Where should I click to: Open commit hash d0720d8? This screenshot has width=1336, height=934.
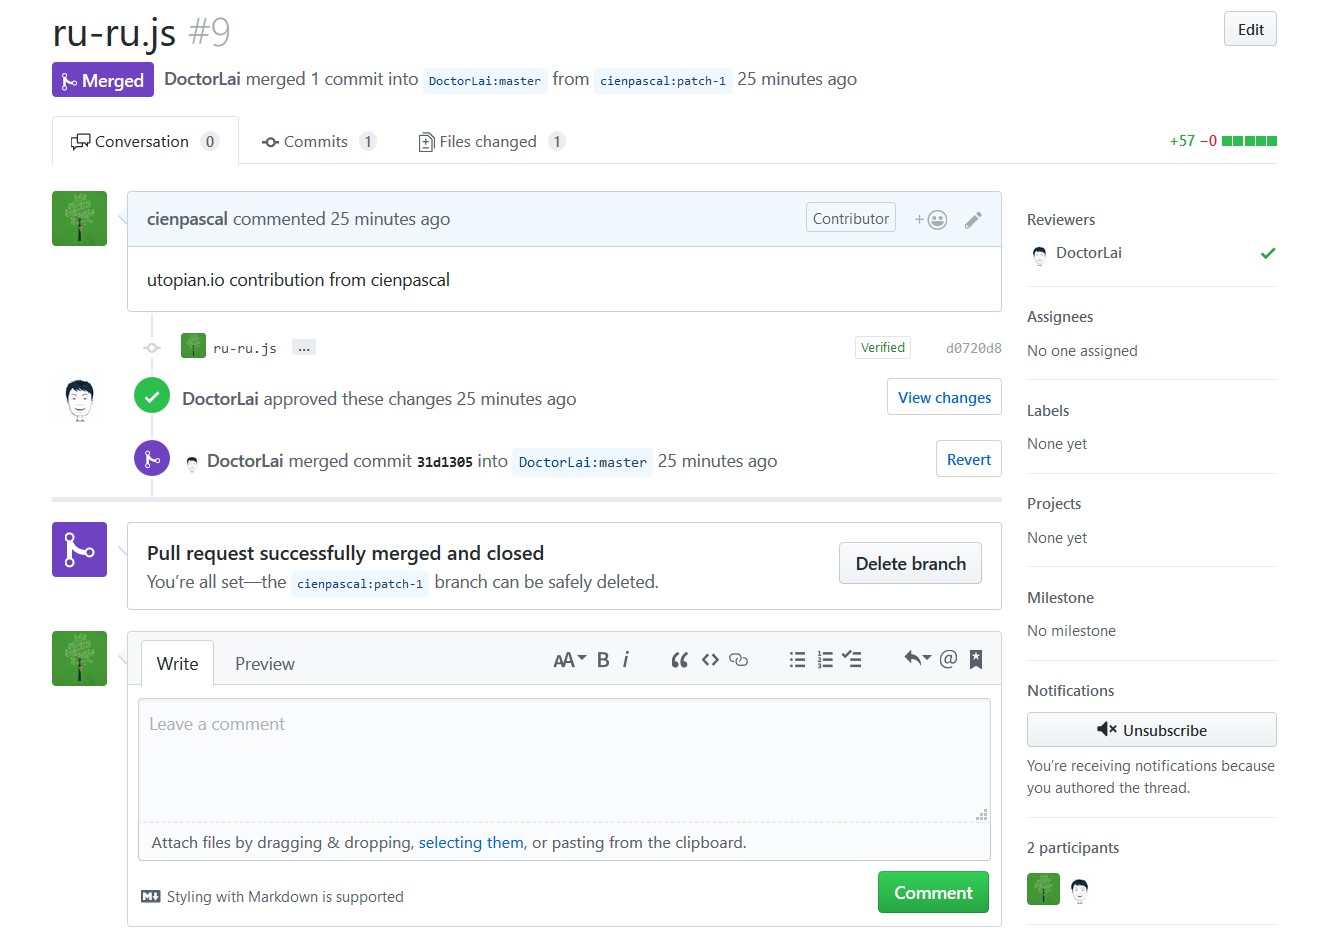click(973, 348)
